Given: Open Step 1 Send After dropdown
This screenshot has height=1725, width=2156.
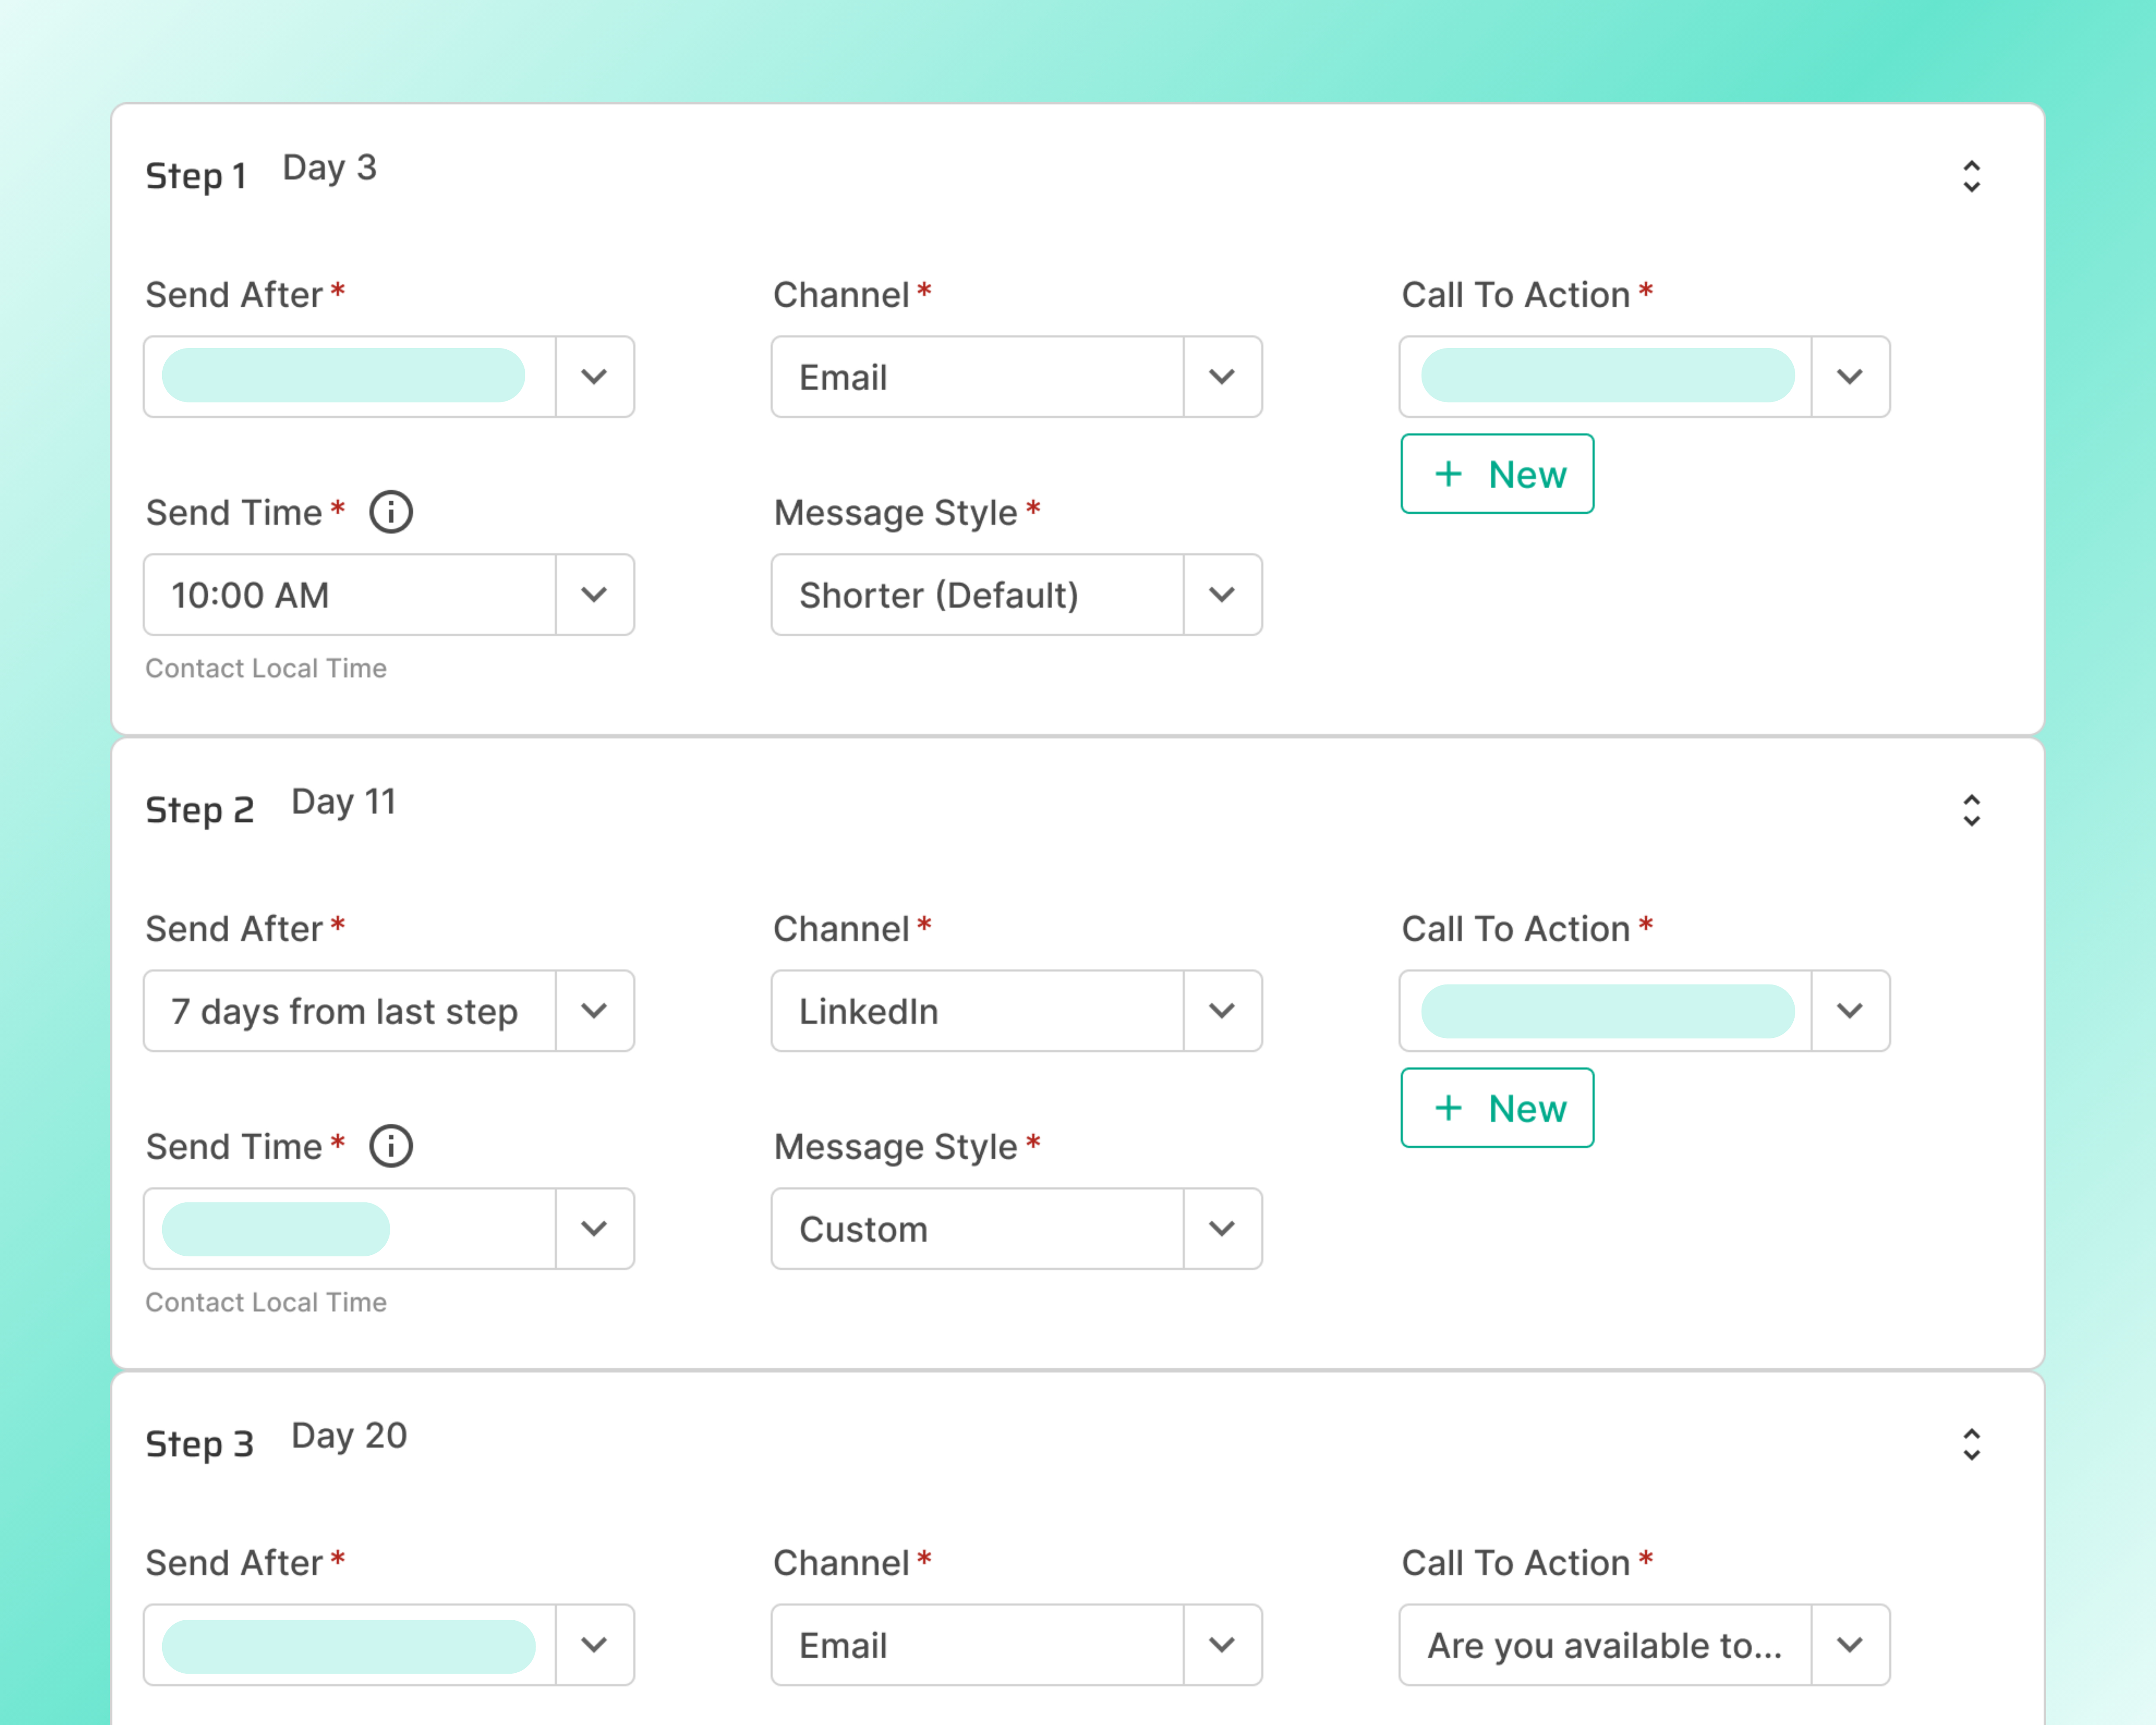Looking at the screenshot, I should (389, 377).
